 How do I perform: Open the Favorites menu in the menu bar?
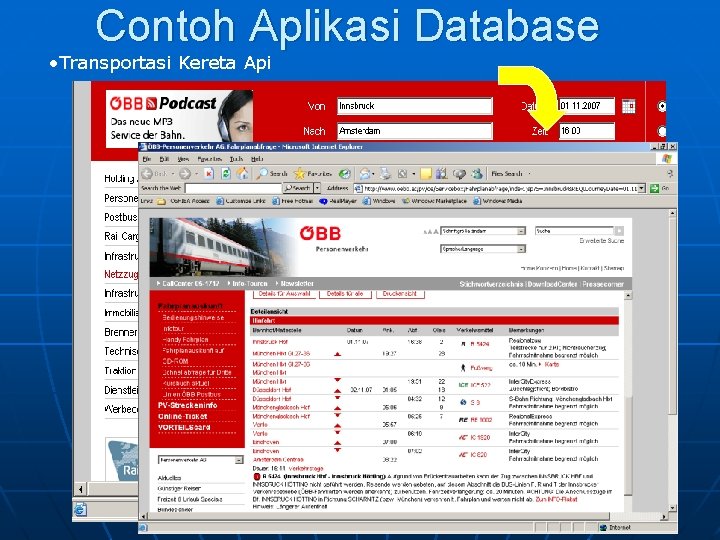pyautogui.click(x=210, y=159)
